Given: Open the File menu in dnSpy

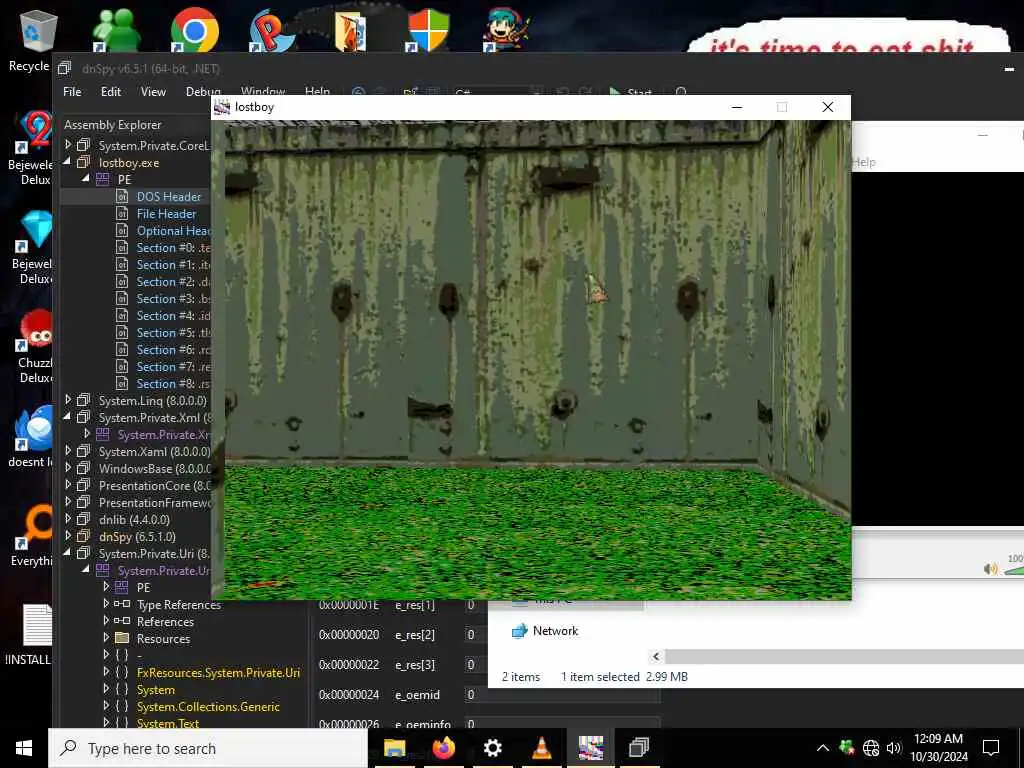Looking at the screenshot, I should [72, 92].
